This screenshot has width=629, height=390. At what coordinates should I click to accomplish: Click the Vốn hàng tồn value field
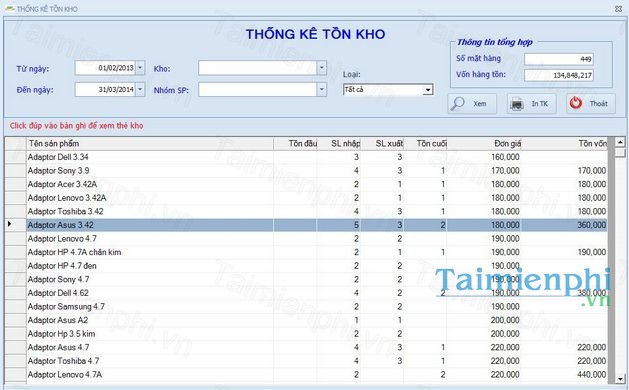pyautogui.click(x=559, y=75)
